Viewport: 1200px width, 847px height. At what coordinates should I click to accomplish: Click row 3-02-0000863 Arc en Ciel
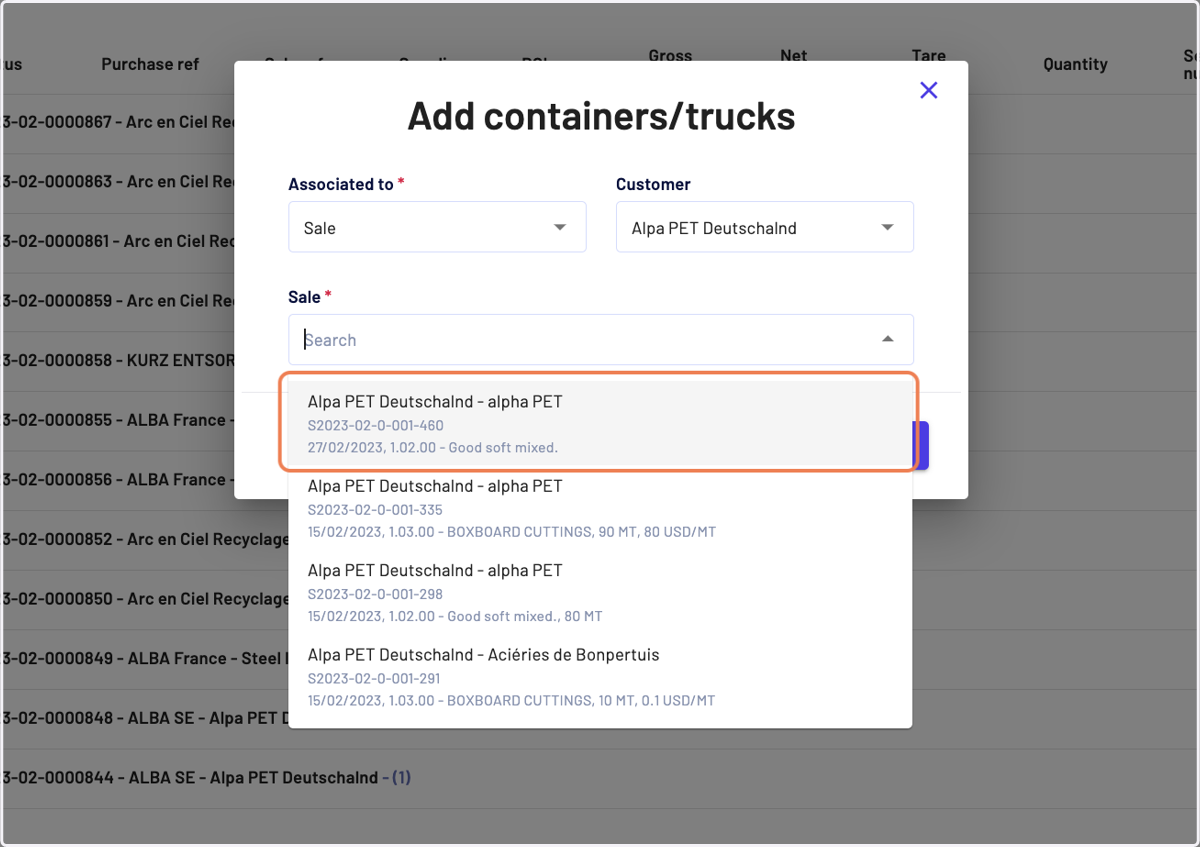point(119,182)
